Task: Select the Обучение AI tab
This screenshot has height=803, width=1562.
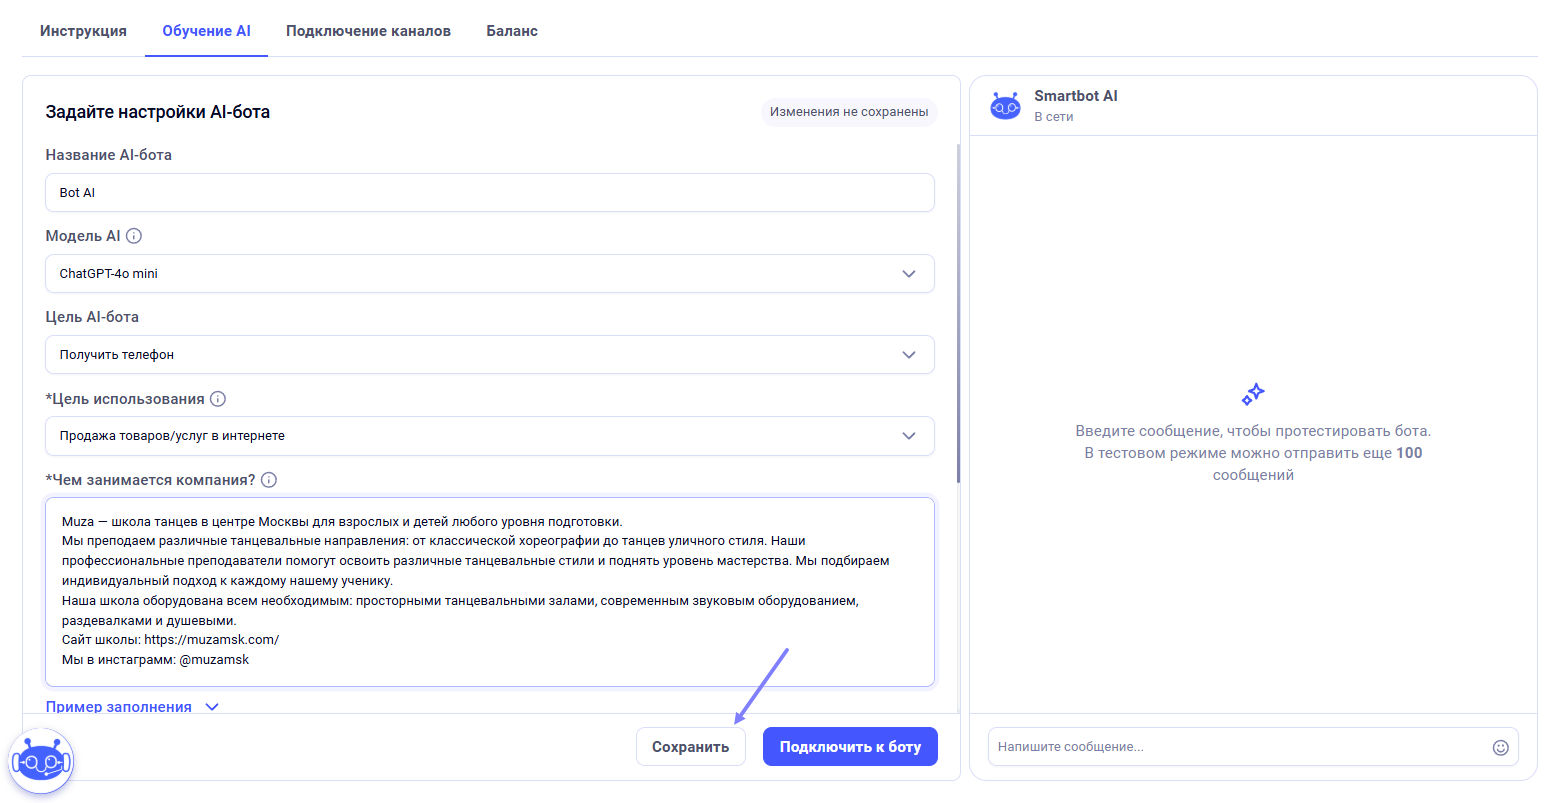Action: [206, 31]
